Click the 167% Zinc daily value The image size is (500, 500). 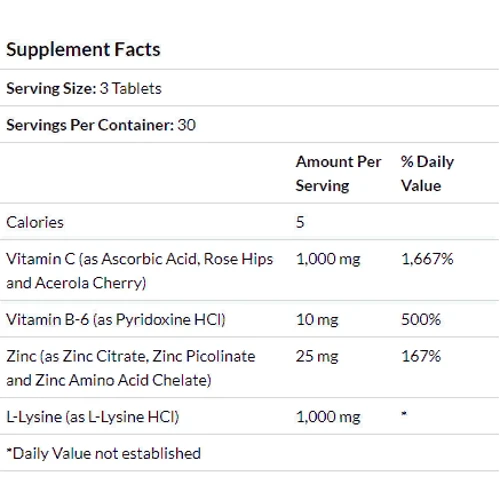pos(421,356)
